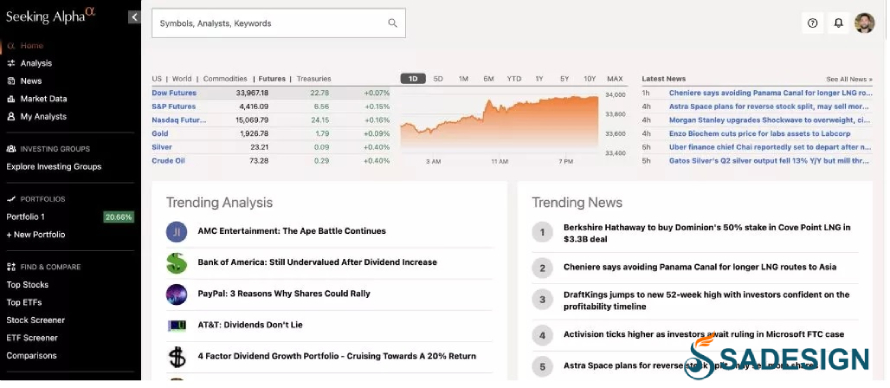Switch chart range to YTD

pos(514,79)
